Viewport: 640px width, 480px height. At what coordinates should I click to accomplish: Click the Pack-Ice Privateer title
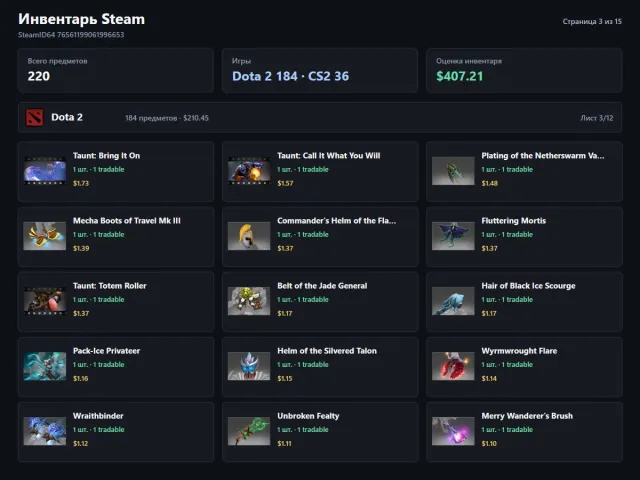click(x=106, y=351)
